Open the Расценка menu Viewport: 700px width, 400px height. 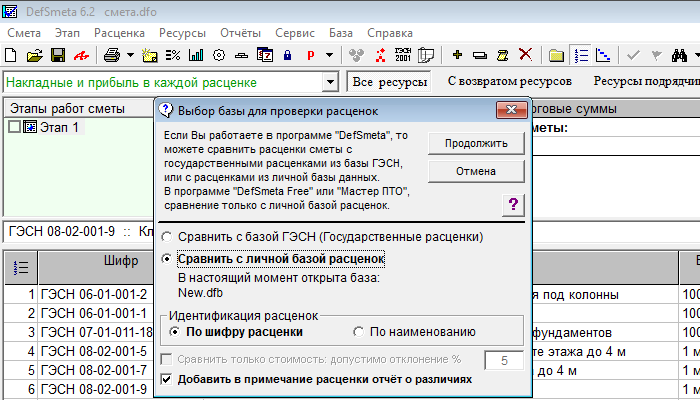click(119, 32)
